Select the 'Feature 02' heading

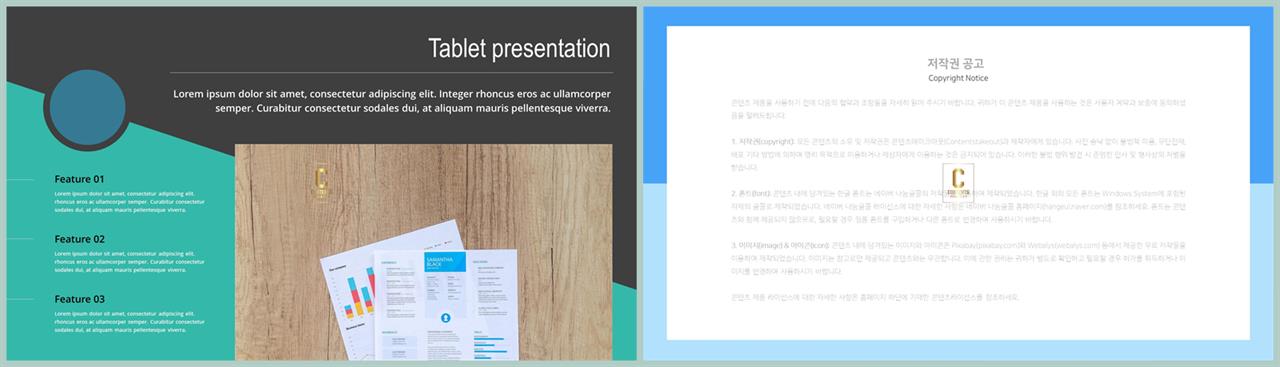point(80,239)
